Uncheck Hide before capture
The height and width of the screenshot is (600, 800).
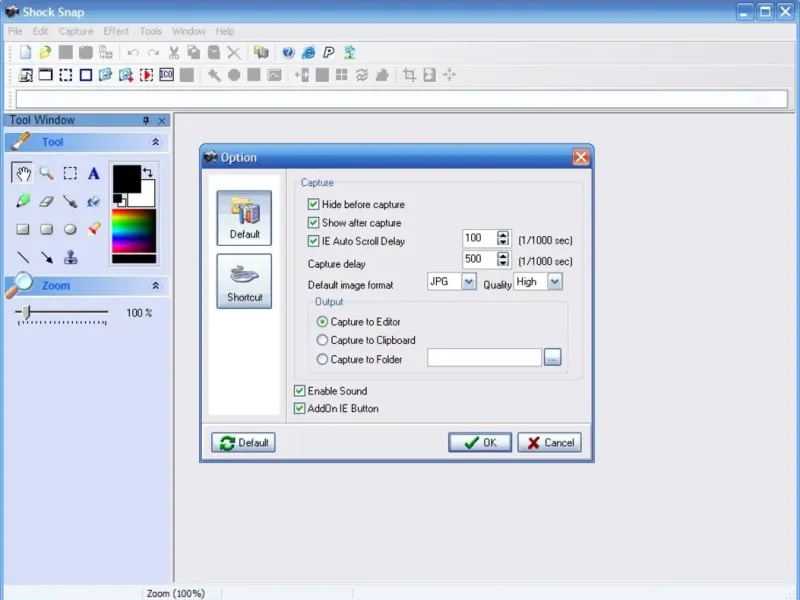tap(313, 204)
